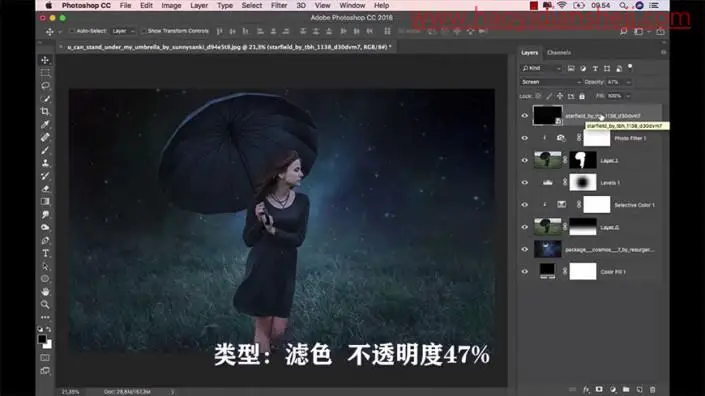Add a layer mask from panel bottom
This screenshot has height=396, width=705.
599,389
